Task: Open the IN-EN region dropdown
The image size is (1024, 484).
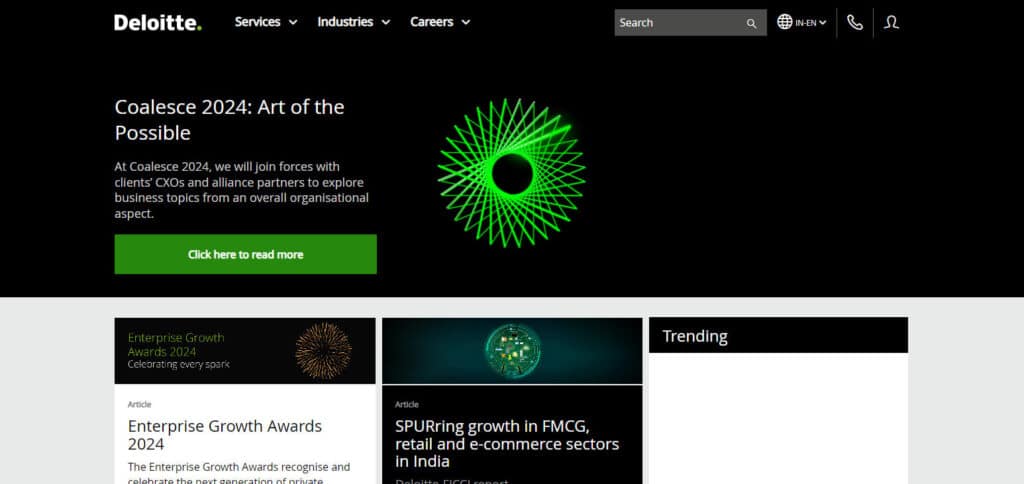Action: coord(810,22)
